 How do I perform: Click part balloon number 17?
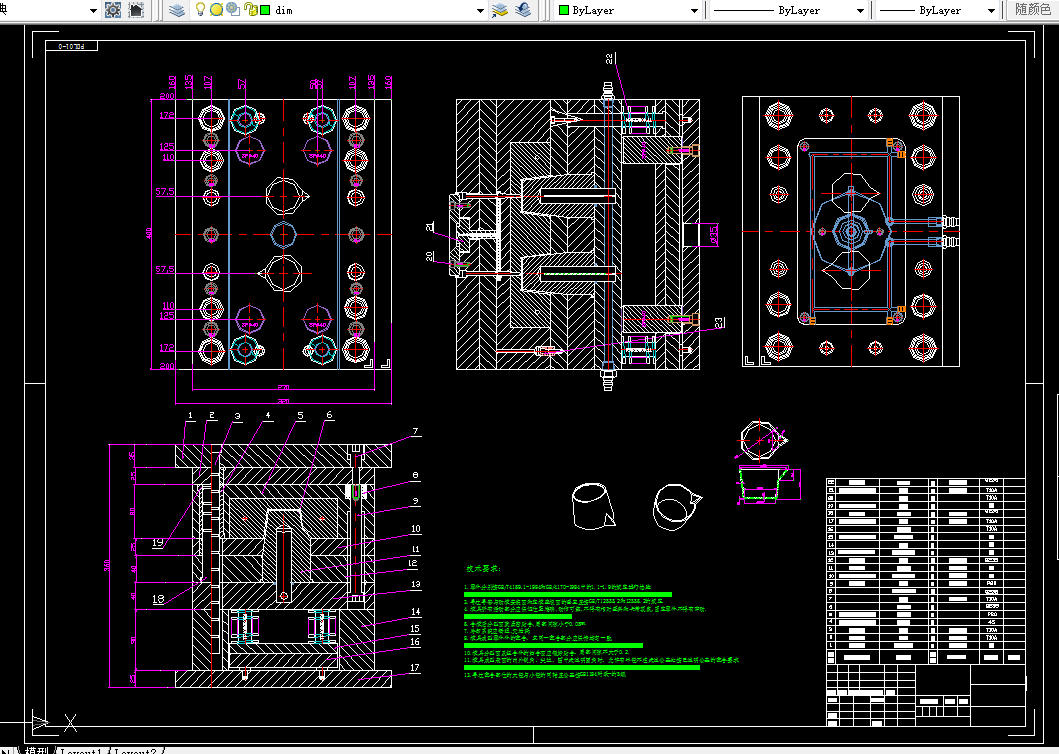point(415,668)
